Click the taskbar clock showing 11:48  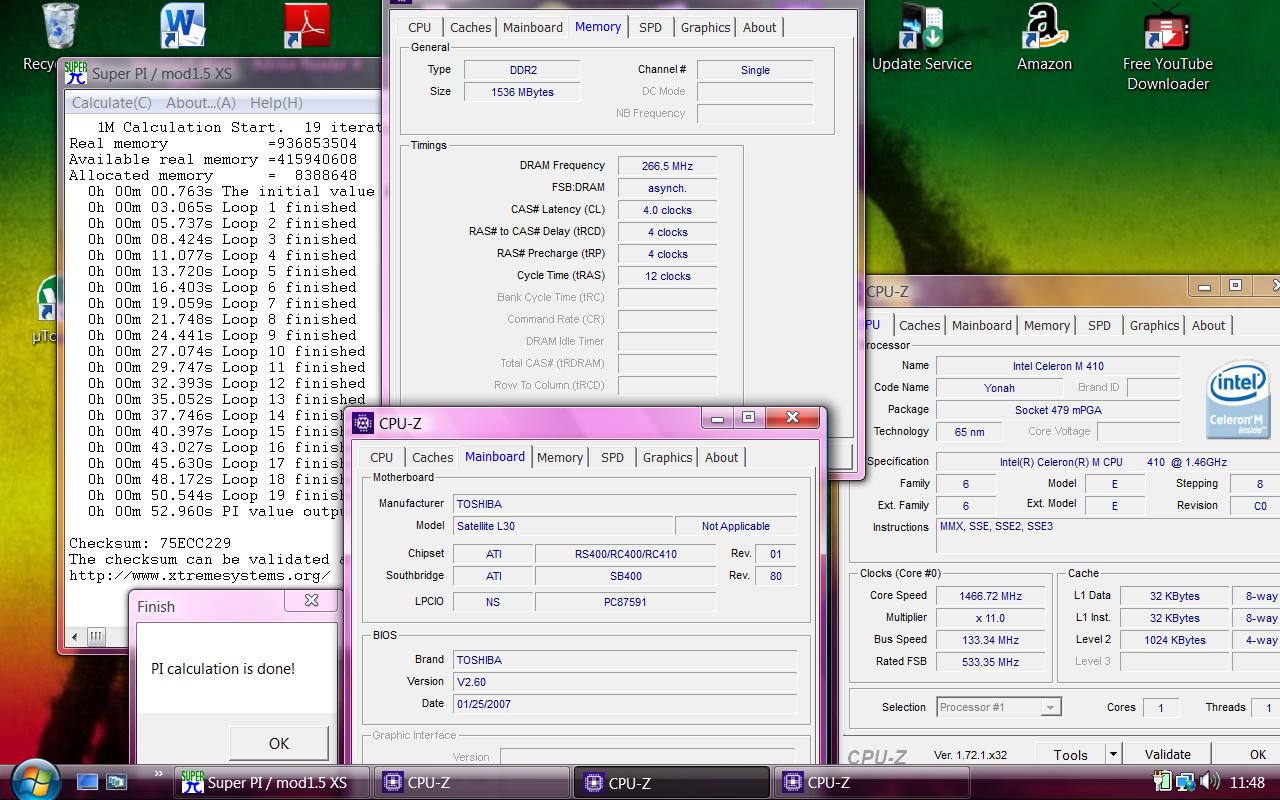pyautogui.click(x=1247, y=782)
